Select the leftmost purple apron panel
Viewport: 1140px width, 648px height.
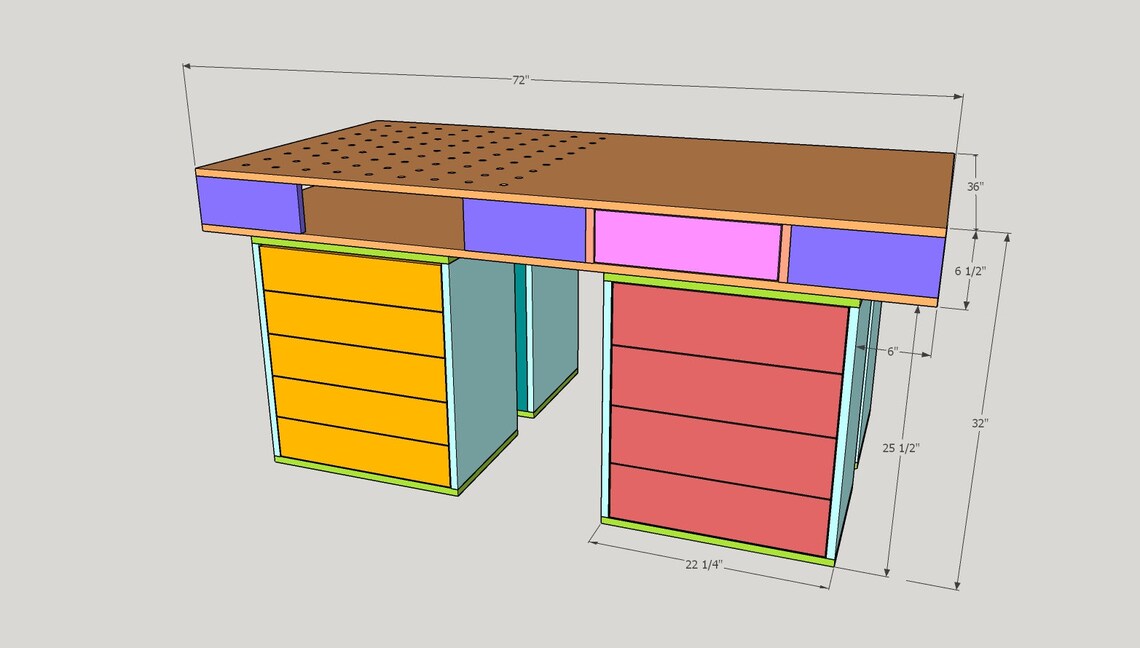247,203
